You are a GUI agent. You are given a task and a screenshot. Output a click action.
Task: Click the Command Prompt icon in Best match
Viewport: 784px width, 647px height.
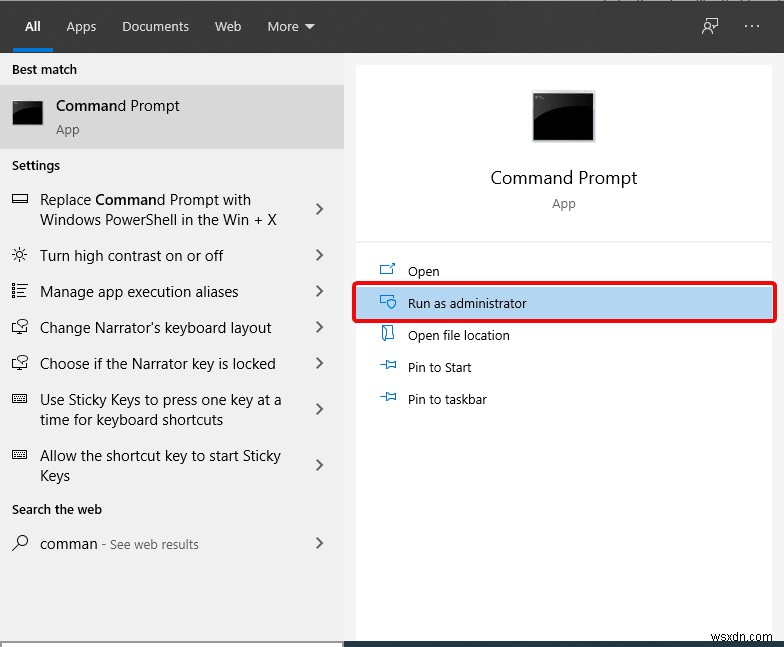(28, 114)
